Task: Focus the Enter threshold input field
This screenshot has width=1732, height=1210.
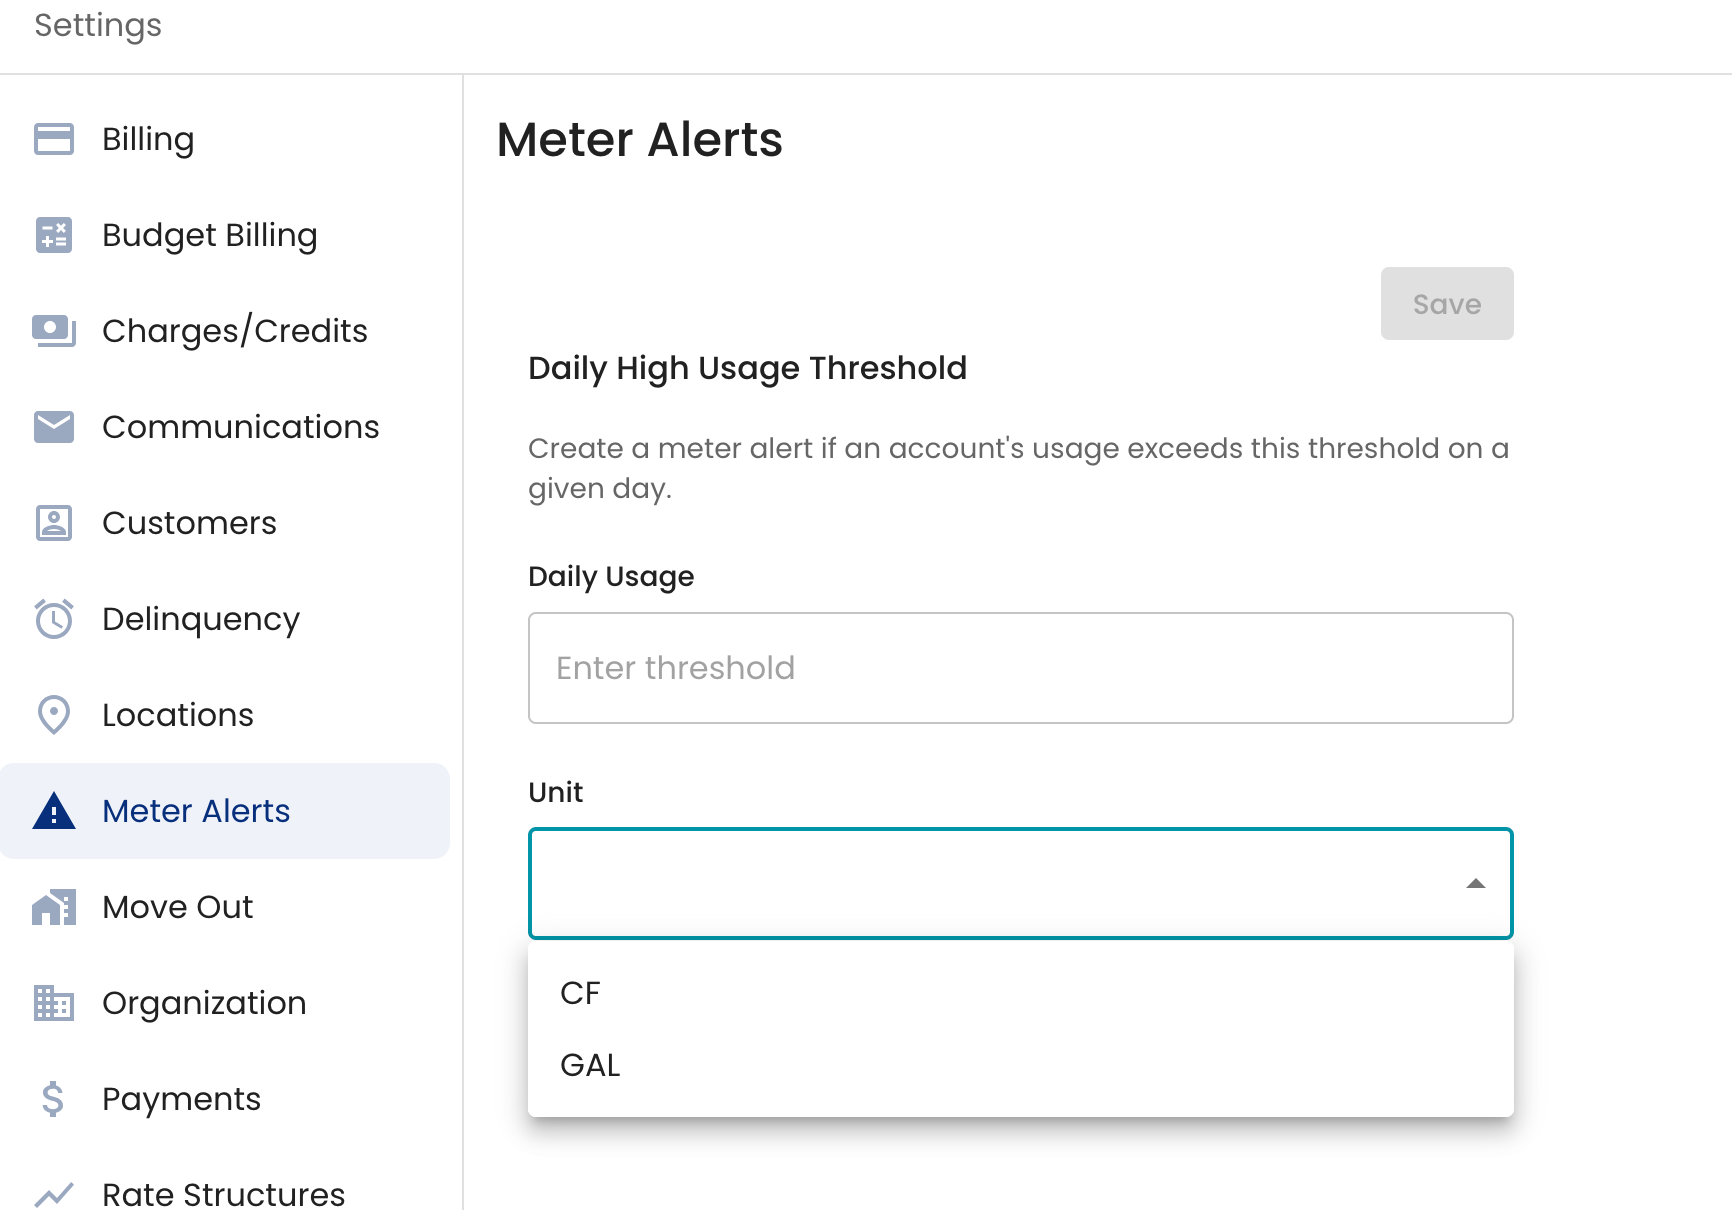Action: click(1020, 668)
